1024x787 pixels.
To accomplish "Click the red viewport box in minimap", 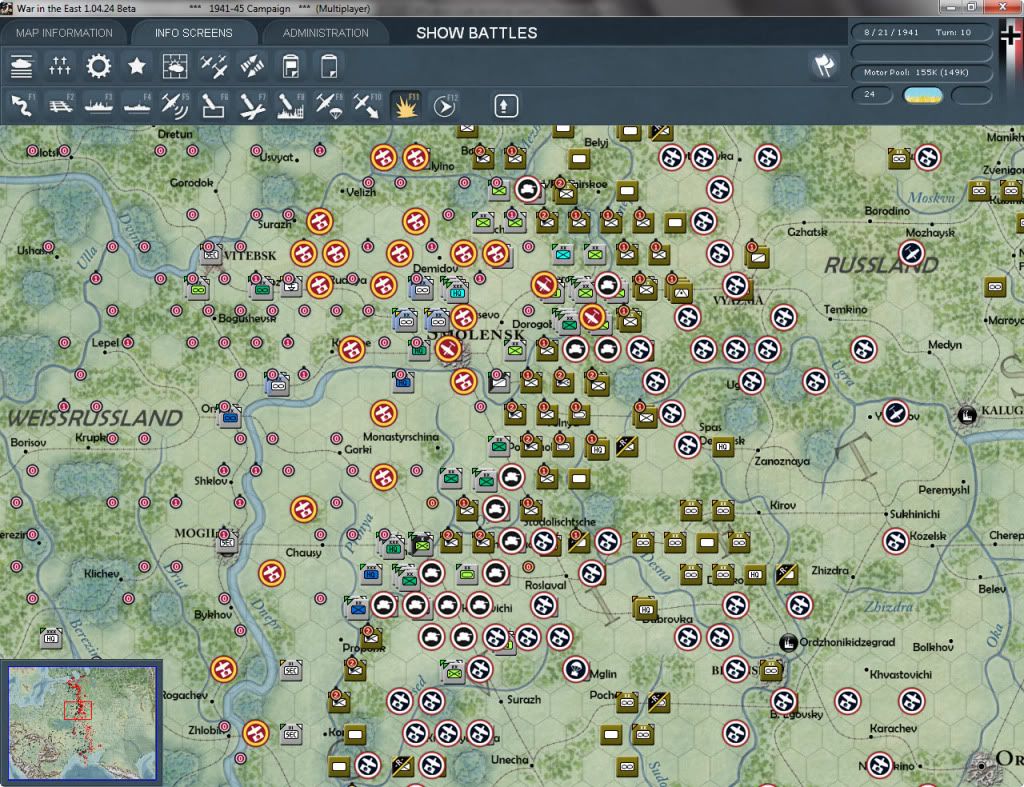I will tap(78, 710).
